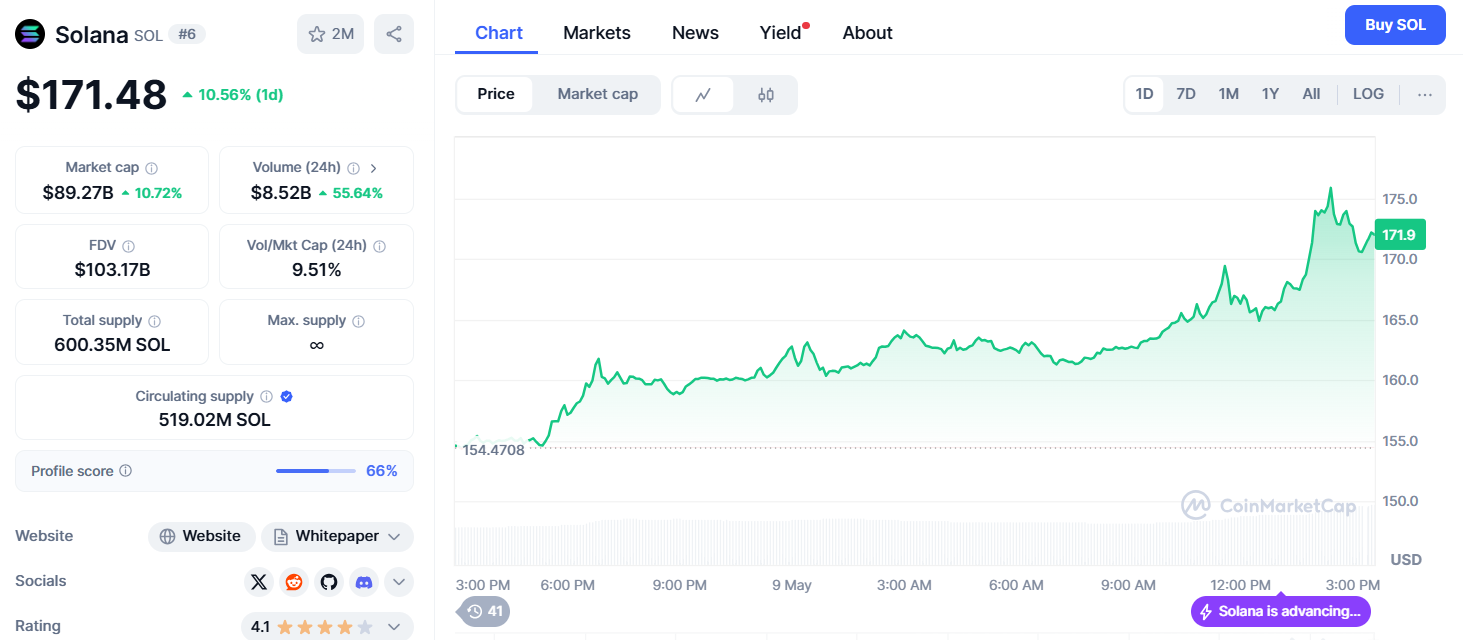Screen dimensions: 1463x640
Task: Click the Buy SOL button
Action: 1395,25
